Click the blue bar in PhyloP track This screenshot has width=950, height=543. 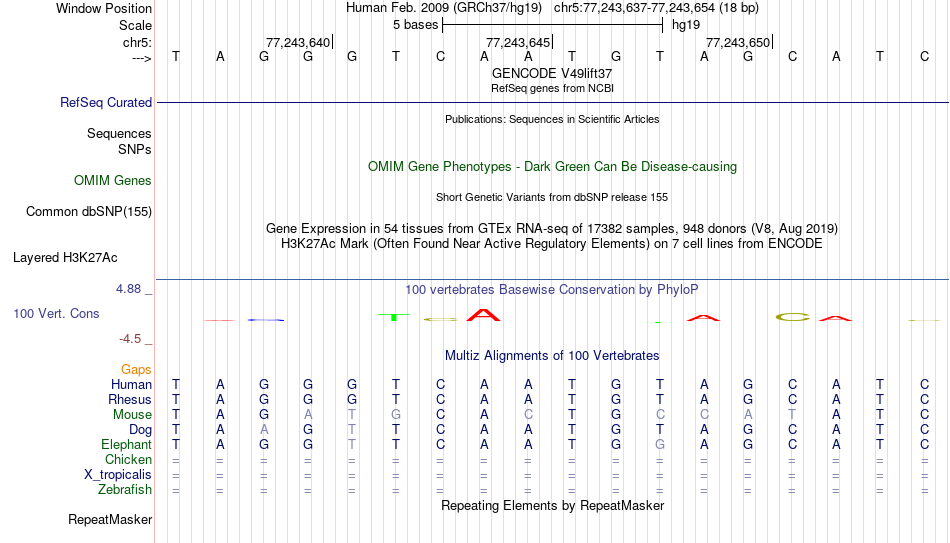click(x=266, y=319)
